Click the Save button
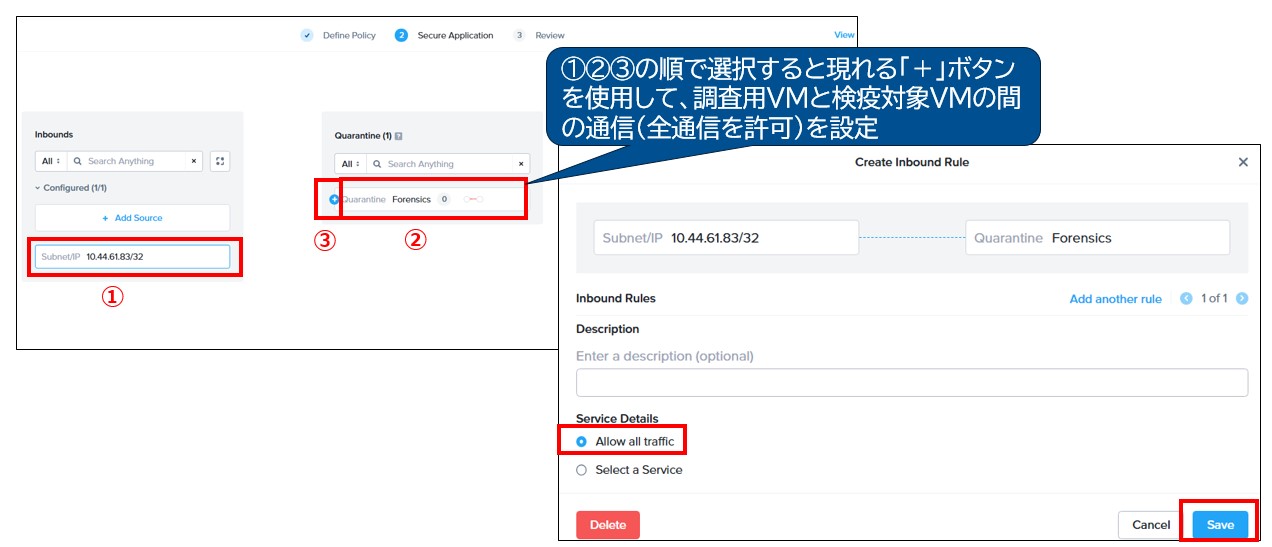The height and width of the screenshot is (547, 1272). click(x=1220, y=525)
